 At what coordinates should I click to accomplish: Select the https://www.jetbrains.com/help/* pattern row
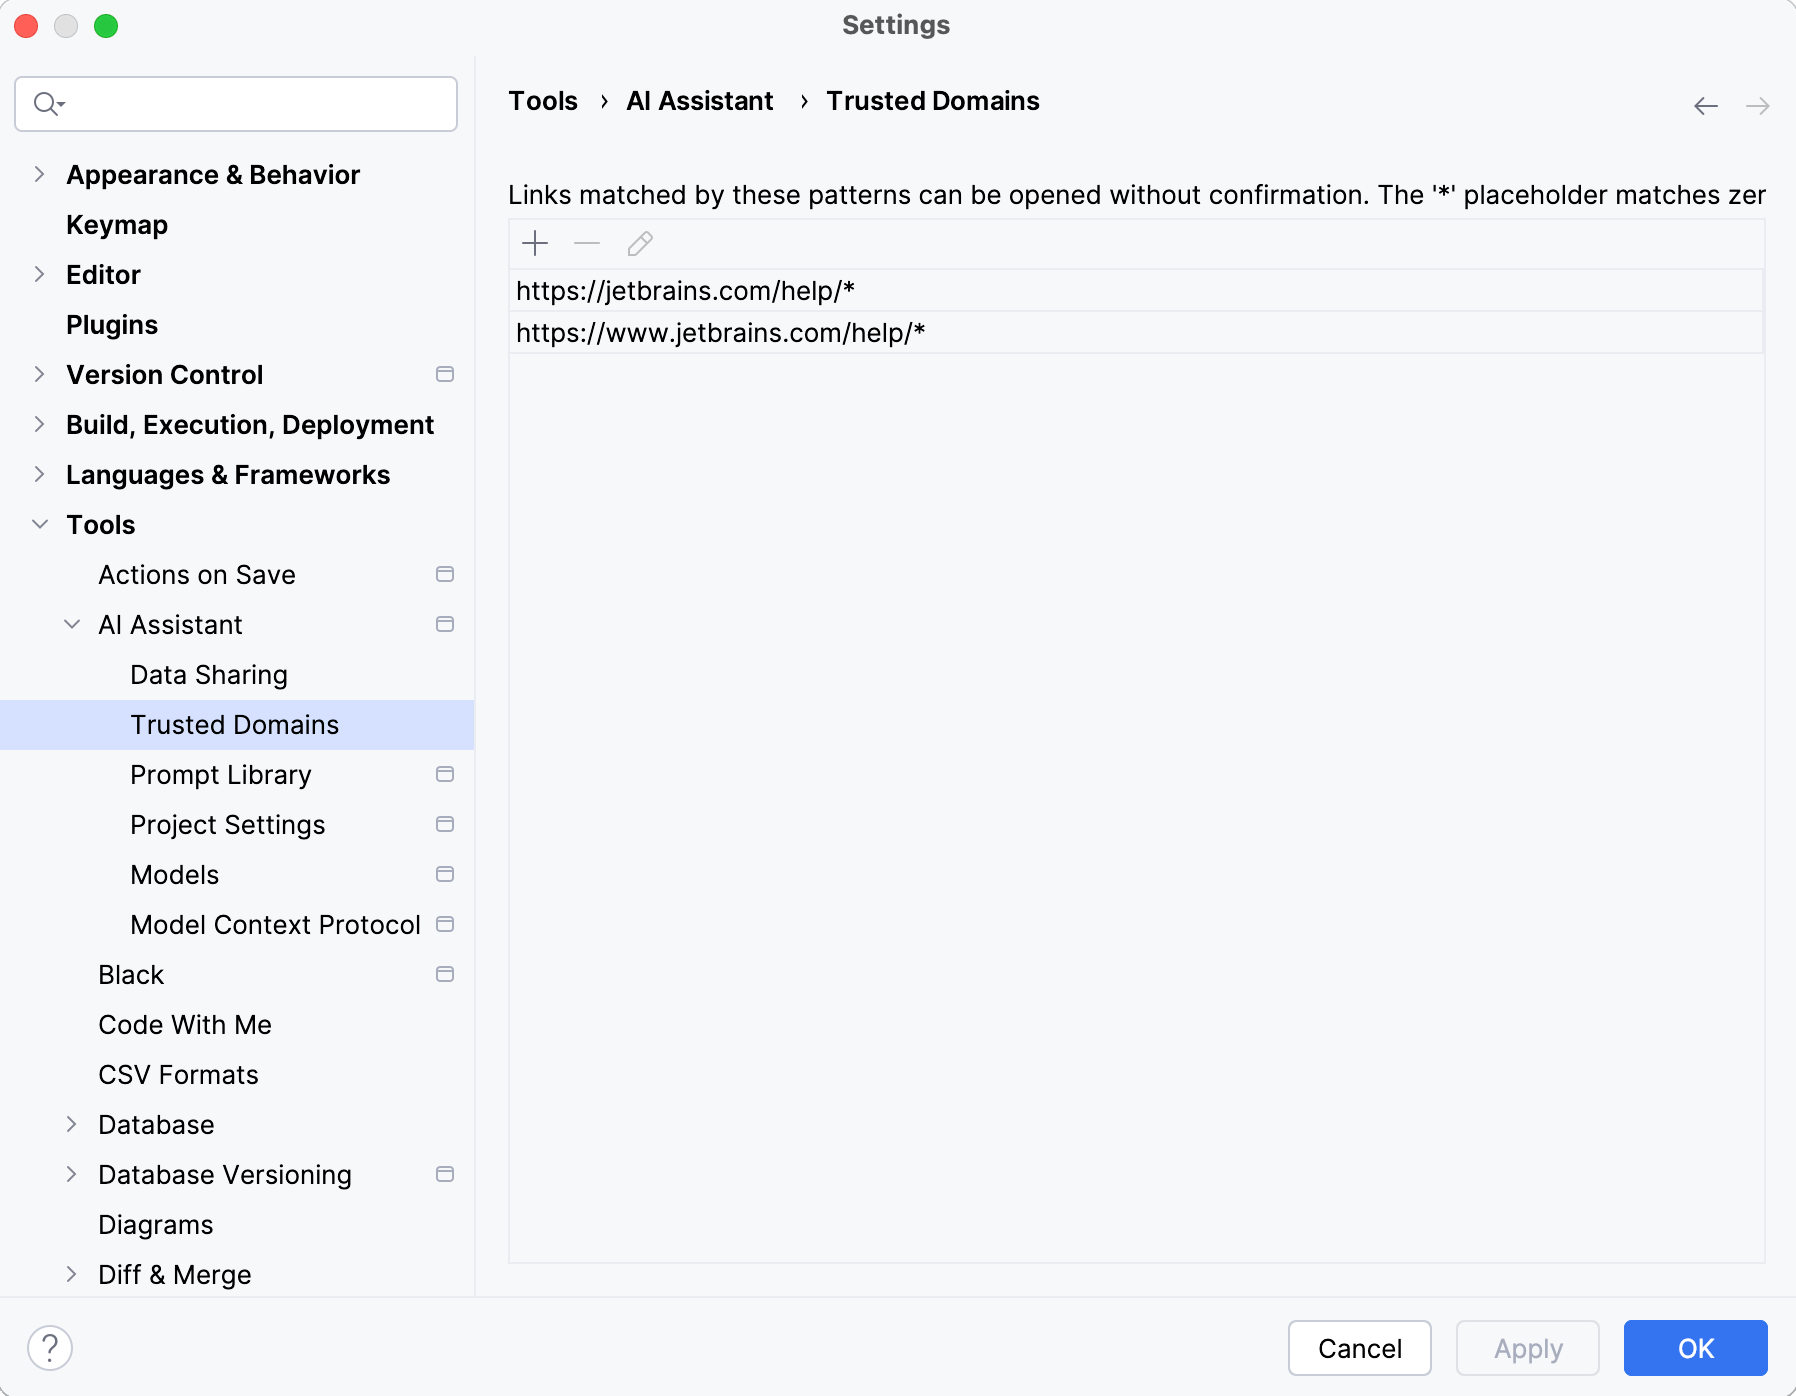click(x=720, y=333)
